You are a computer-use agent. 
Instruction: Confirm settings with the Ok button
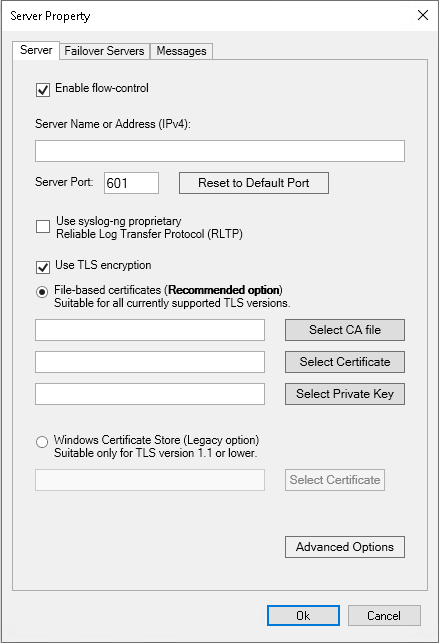[303, 616]
